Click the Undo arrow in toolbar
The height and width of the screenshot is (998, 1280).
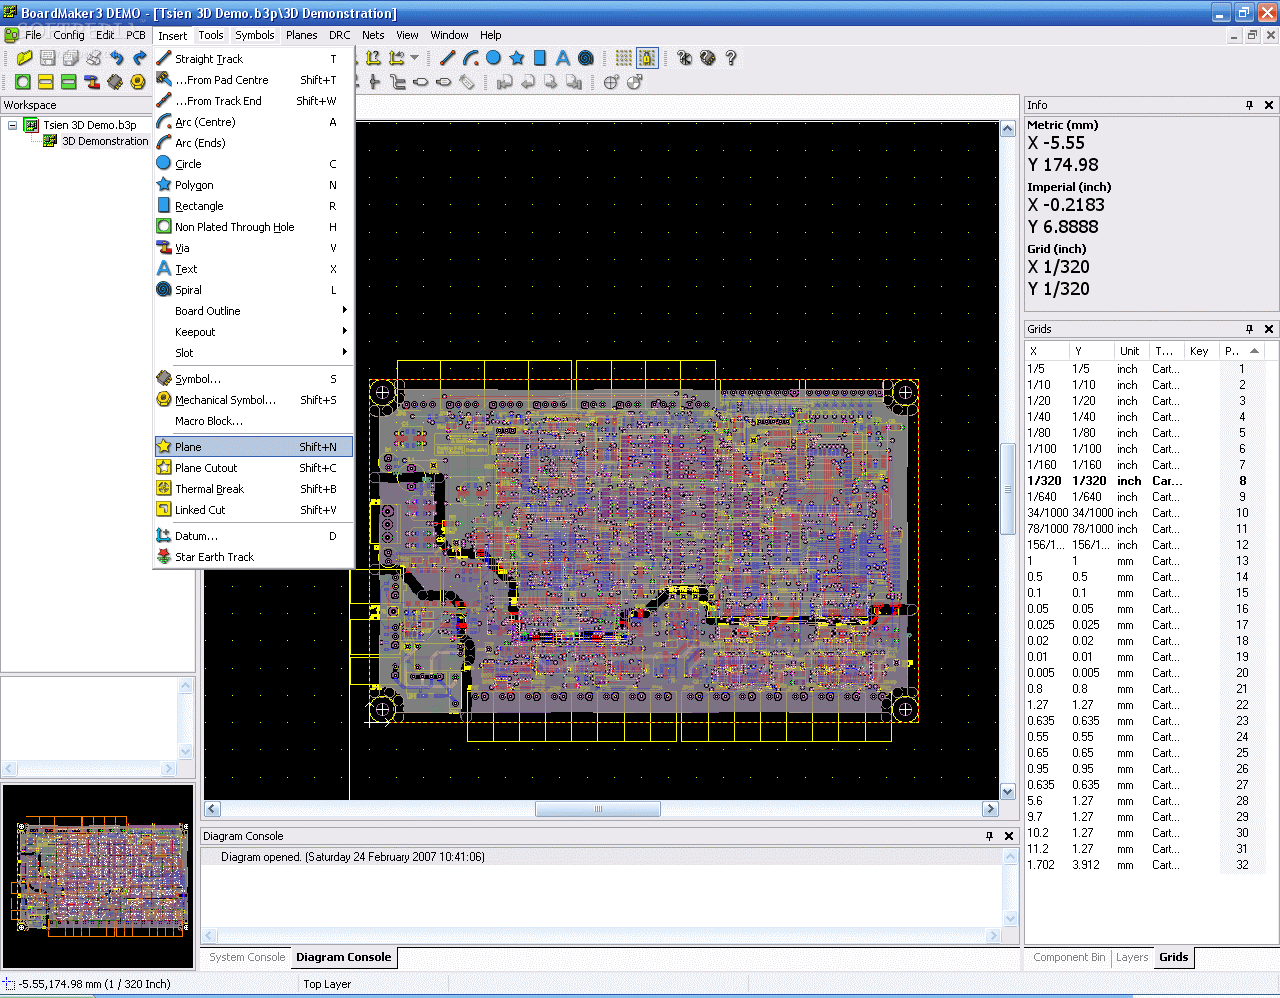tap(117, 58)
